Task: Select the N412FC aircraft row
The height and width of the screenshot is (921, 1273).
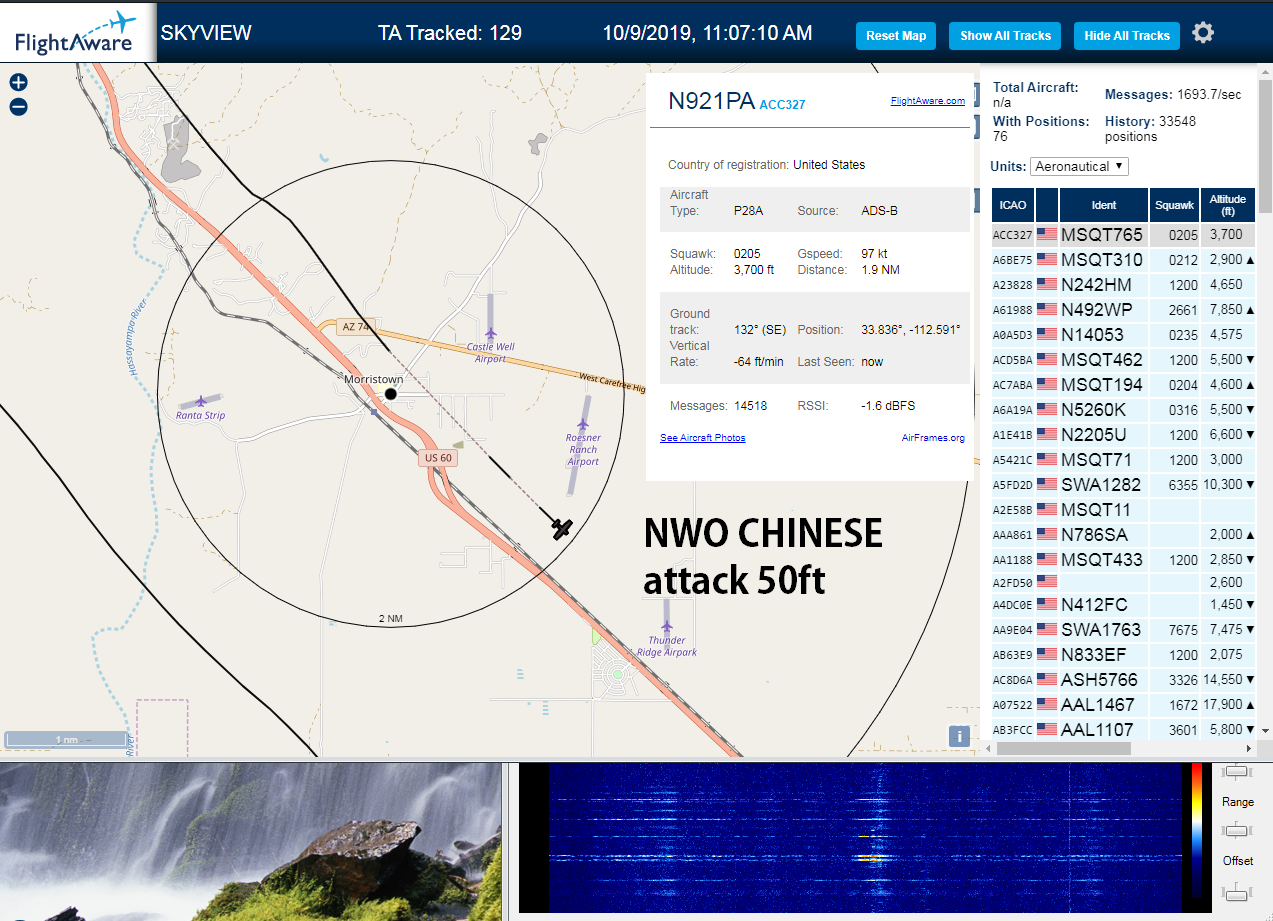Action: tap(1123, 605)
